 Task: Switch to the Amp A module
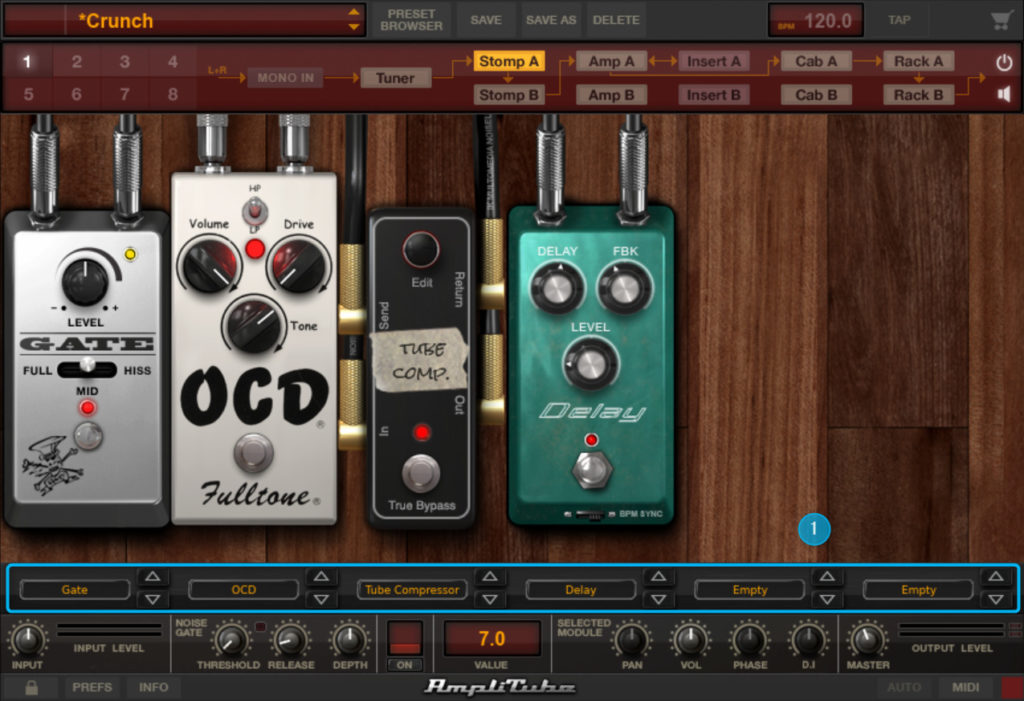611,61
